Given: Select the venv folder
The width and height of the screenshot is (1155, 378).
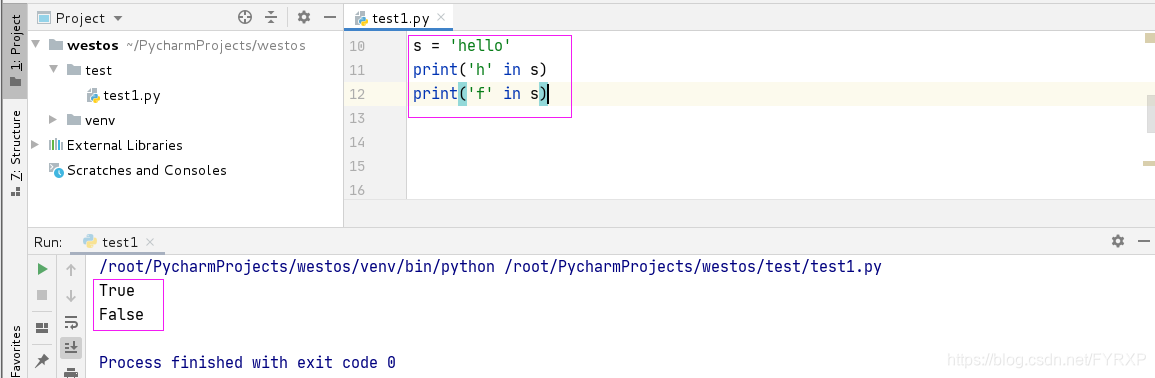Looking at the screenshot, I should (91, 120).
